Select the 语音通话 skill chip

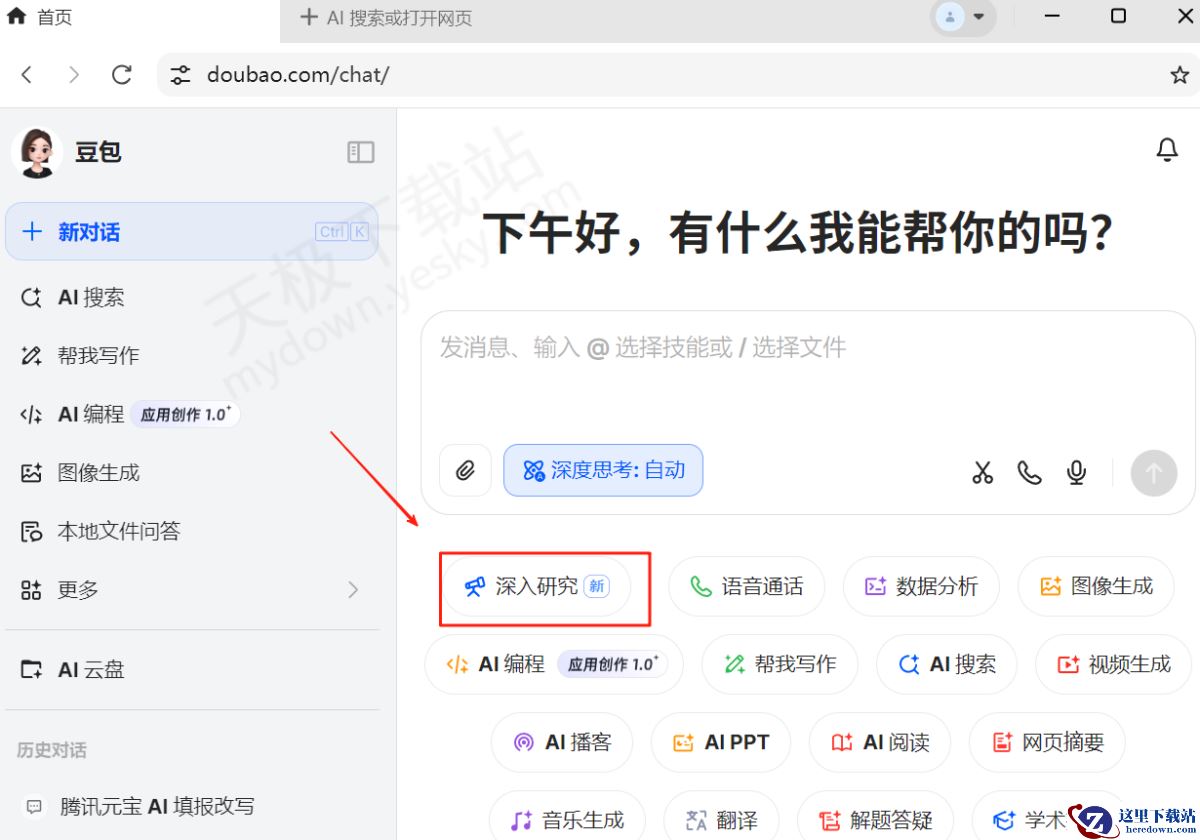click(x=746, y=586)
